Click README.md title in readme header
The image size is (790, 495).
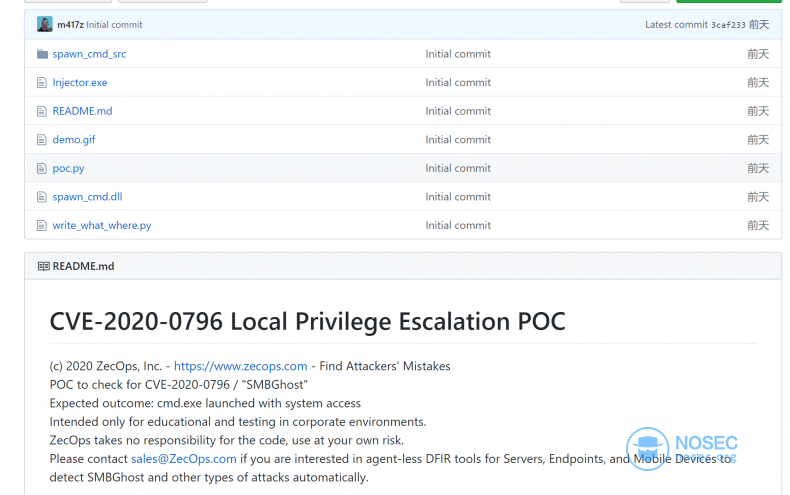pos(83,266)
